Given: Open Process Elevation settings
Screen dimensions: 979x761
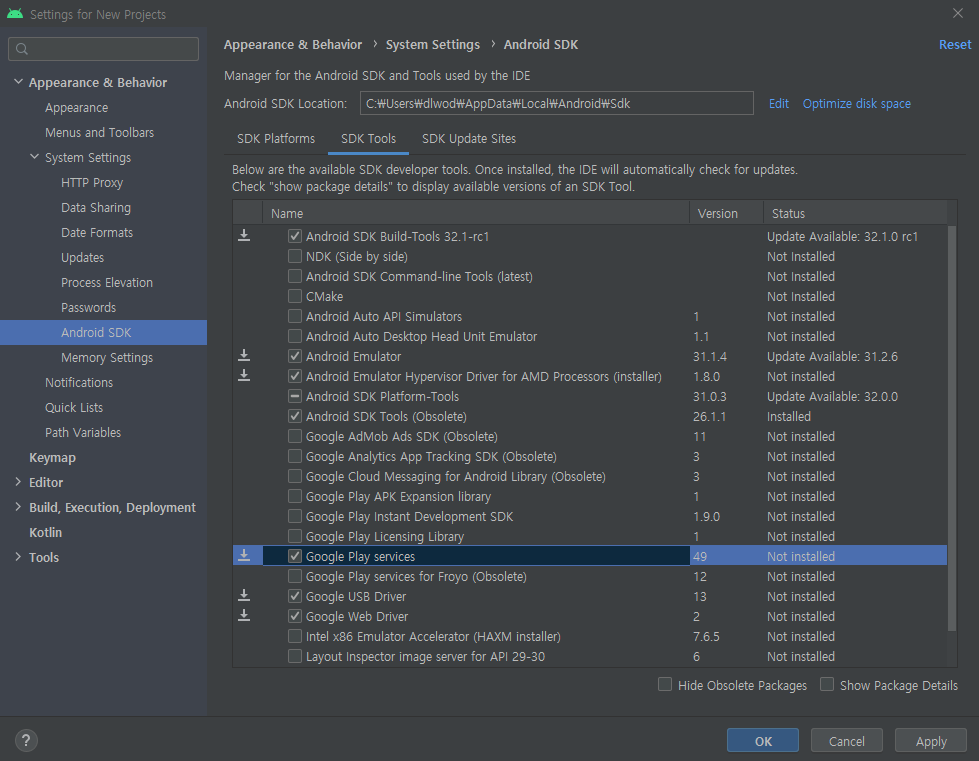Looking at the screenshot, I should tap(107, 282).
